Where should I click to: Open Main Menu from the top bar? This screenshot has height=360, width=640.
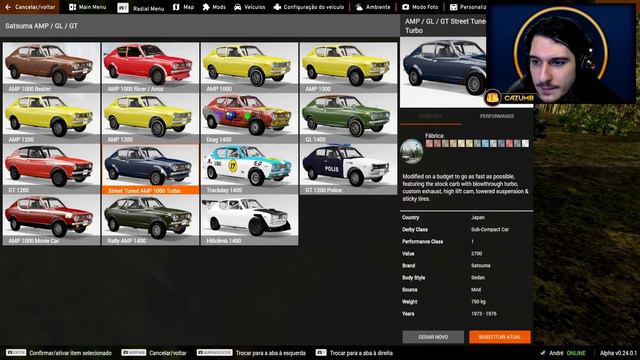tap(87, 7)
